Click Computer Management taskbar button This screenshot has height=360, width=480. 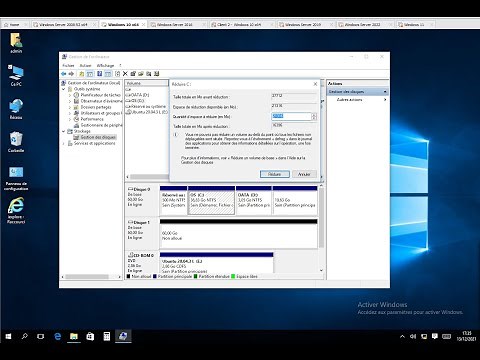tap(123, 336)
